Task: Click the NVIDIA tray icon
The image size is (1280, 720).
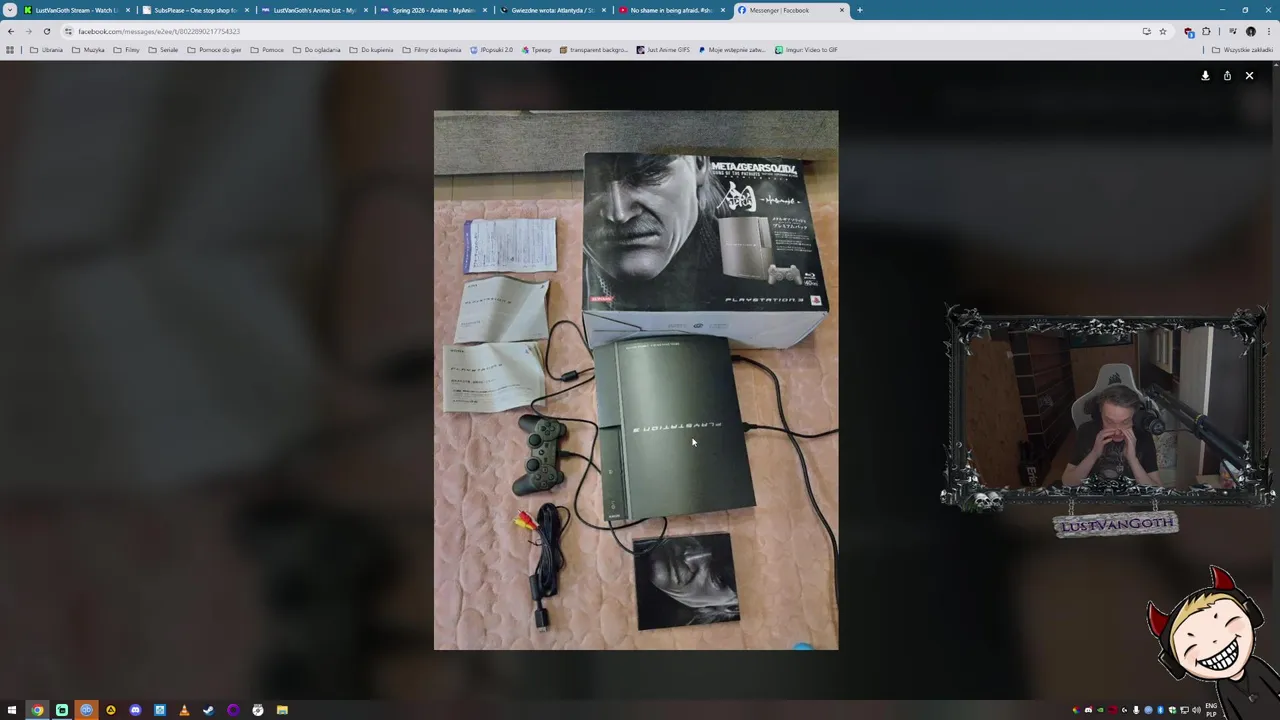Action: pos(1100,710)
